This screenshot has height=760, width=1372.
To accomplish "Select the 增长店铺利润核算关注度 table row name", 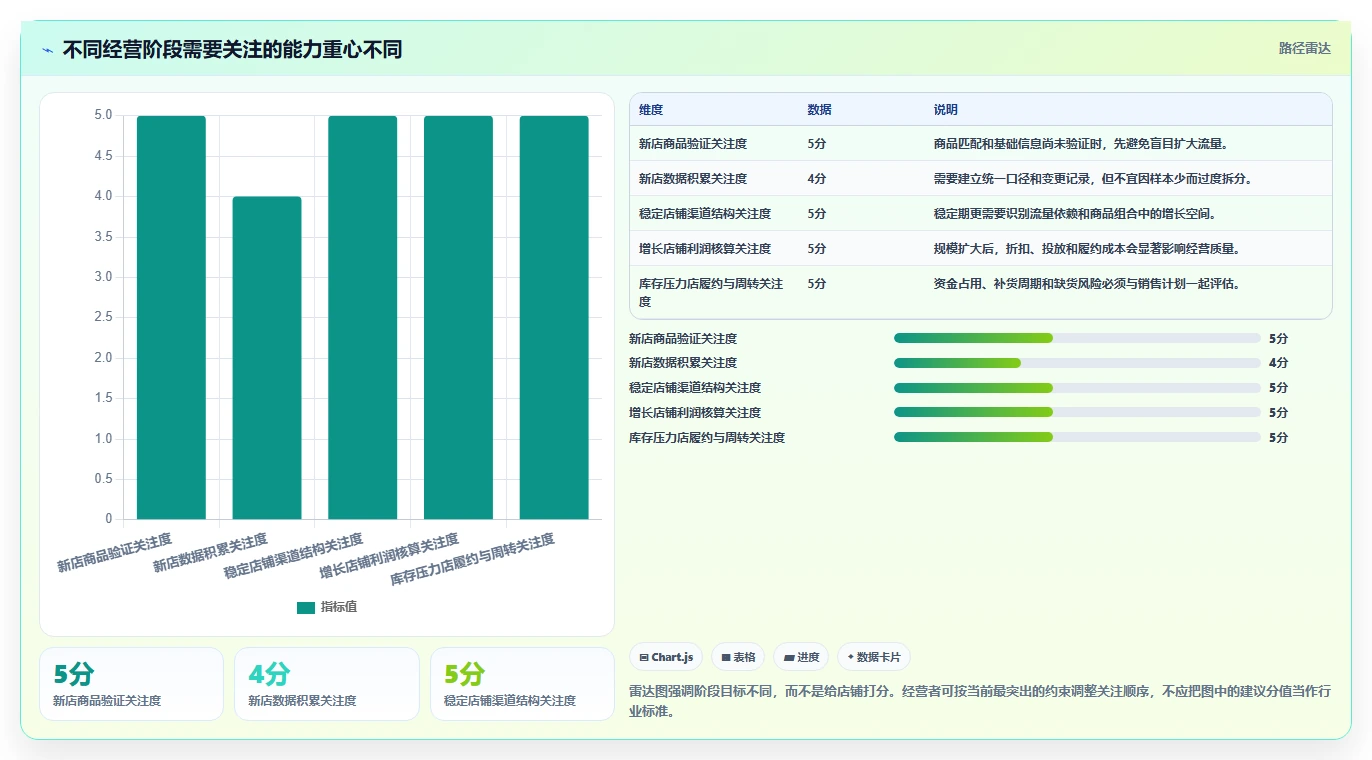I will (x=705, y=249).
